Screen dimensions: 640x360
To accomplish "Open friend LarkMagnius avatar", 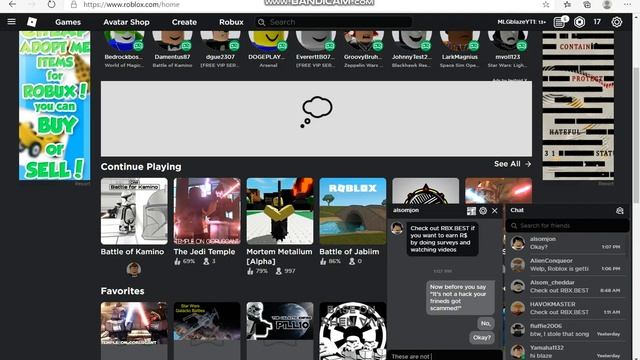I will tap(460, 41).
